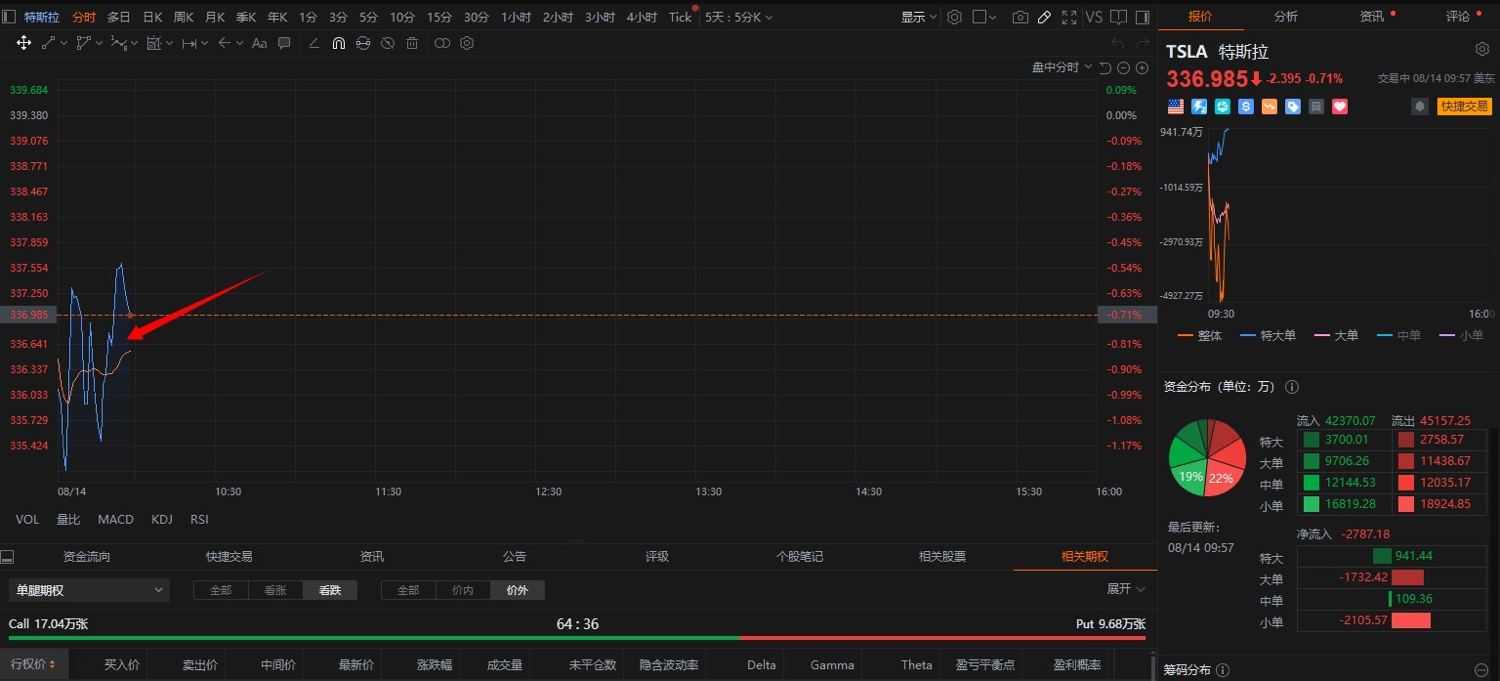Viewport: 1500px width, 681px height.
Task: Show the 量比 volume ratio indicator
Action: [68, 519]
